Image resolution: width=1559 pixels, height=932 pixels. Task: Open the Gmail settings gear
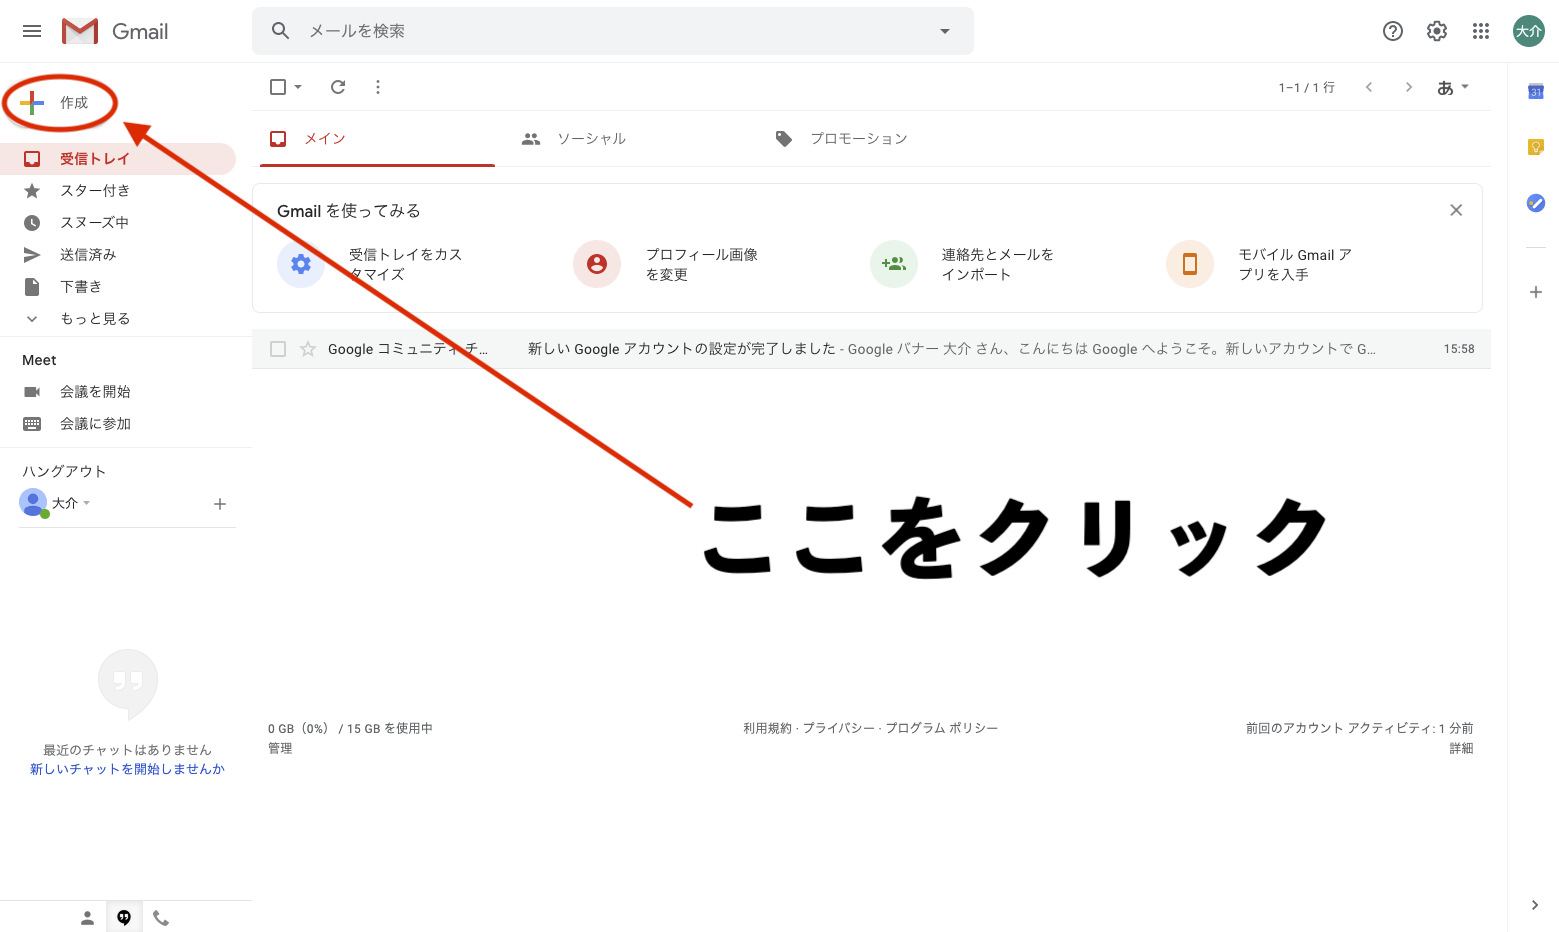(x=1436, y=31)
